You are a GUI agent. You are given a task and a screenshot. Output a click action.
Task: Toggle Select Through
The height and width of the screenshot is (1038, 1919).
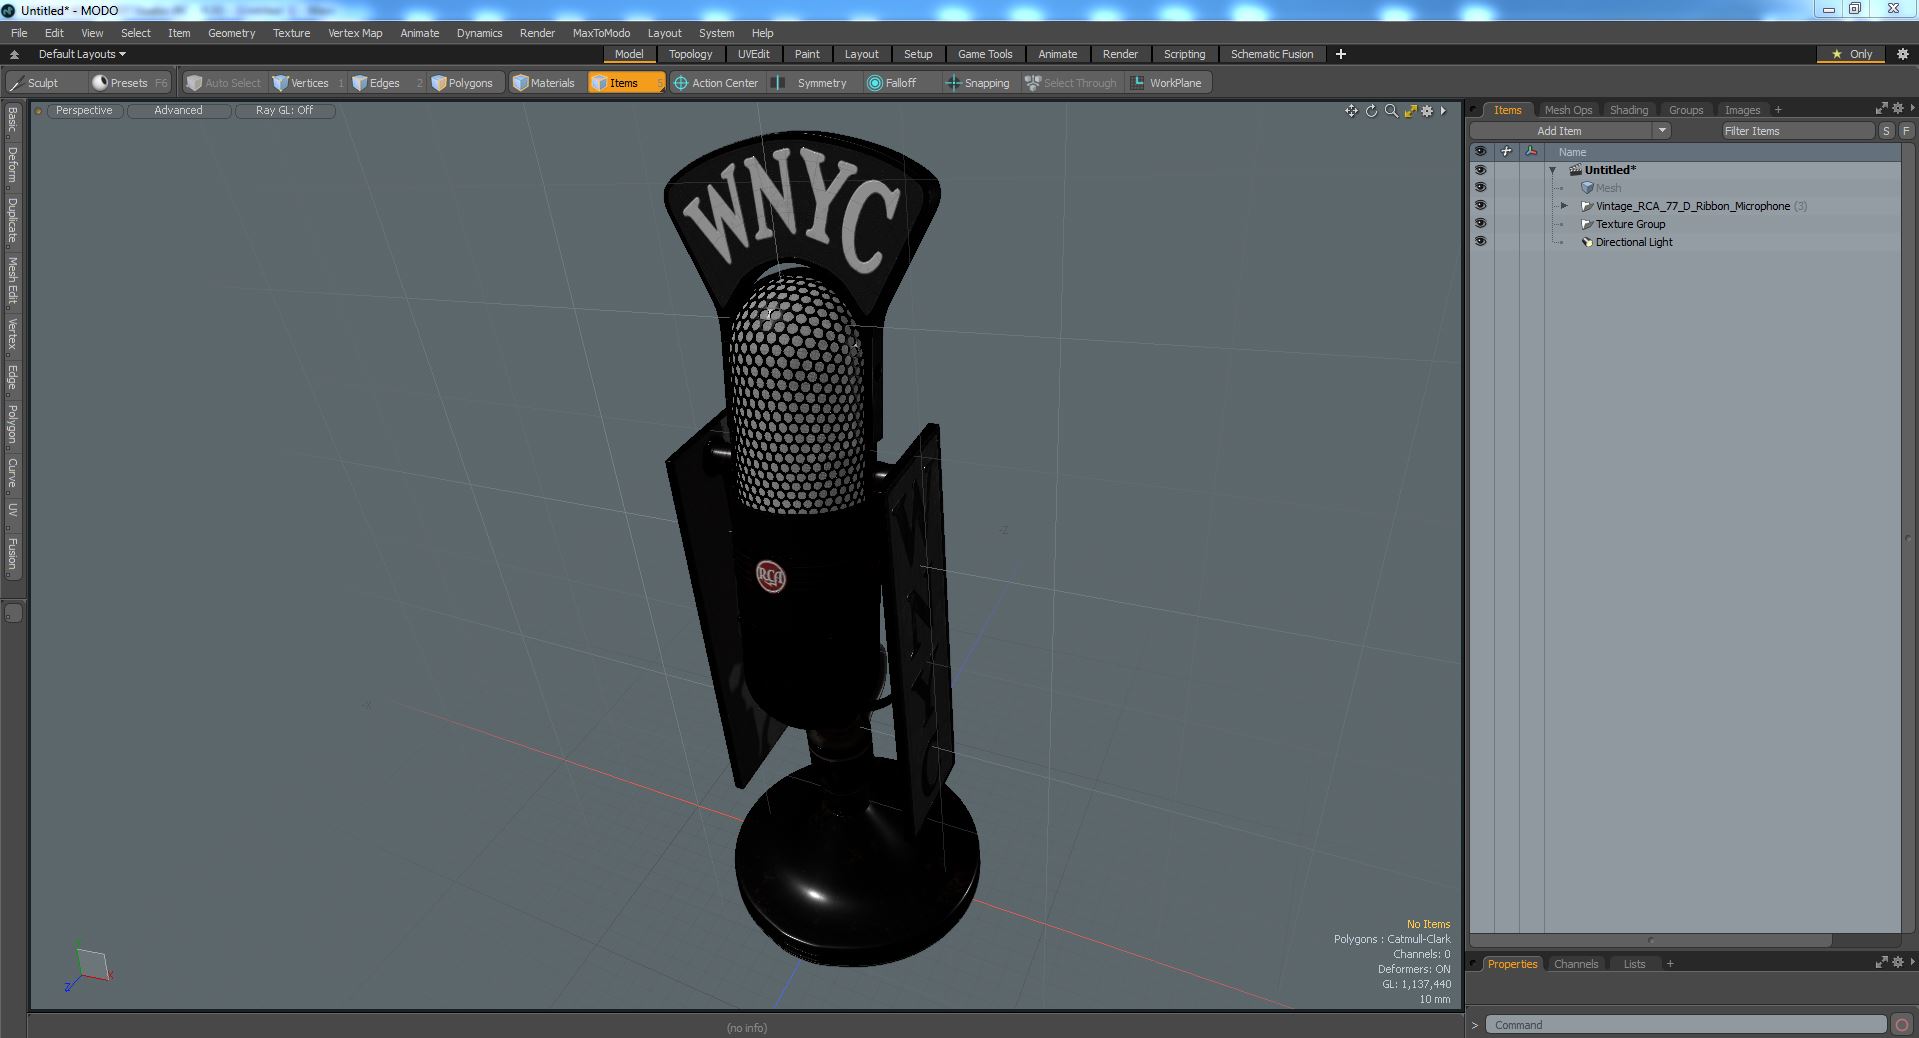click(x=1071, y=83)
